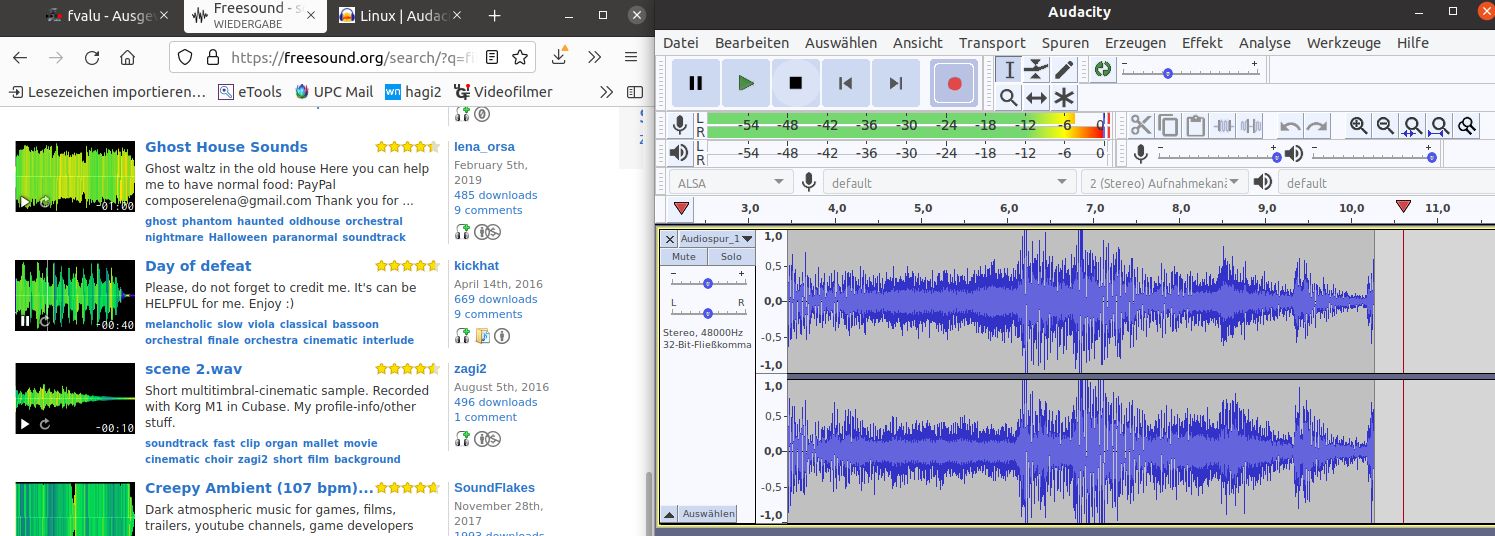Solo the Audiospur track

click(731, 257)
